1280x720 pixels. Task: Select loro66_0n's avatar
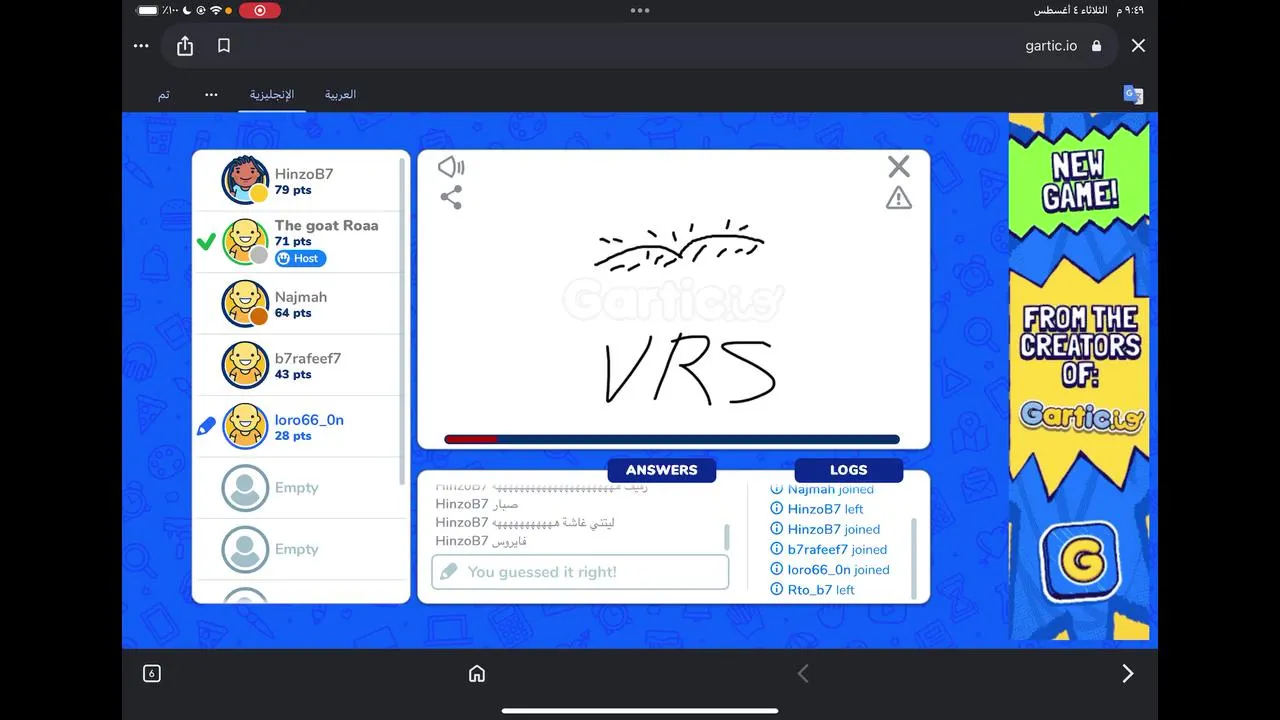(245, 427)
